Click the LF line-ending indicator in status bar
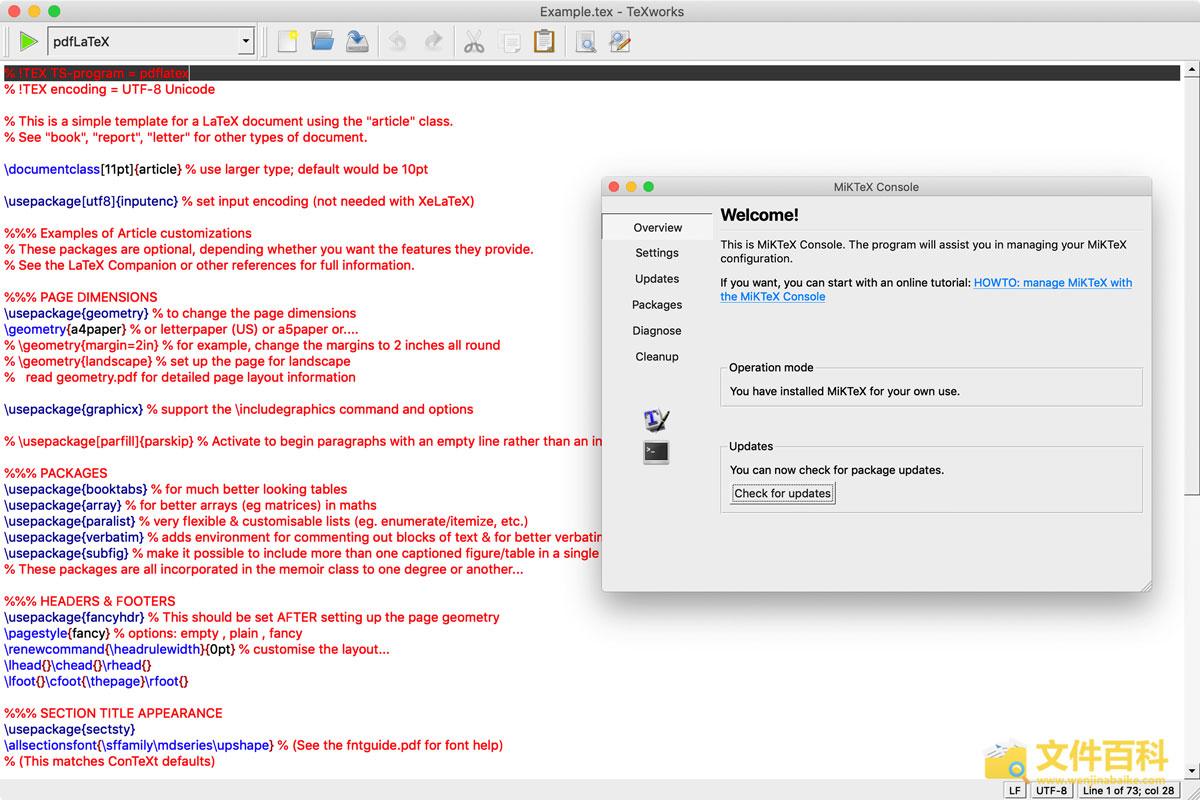The image size is (1200, 800). [1014, 790]
